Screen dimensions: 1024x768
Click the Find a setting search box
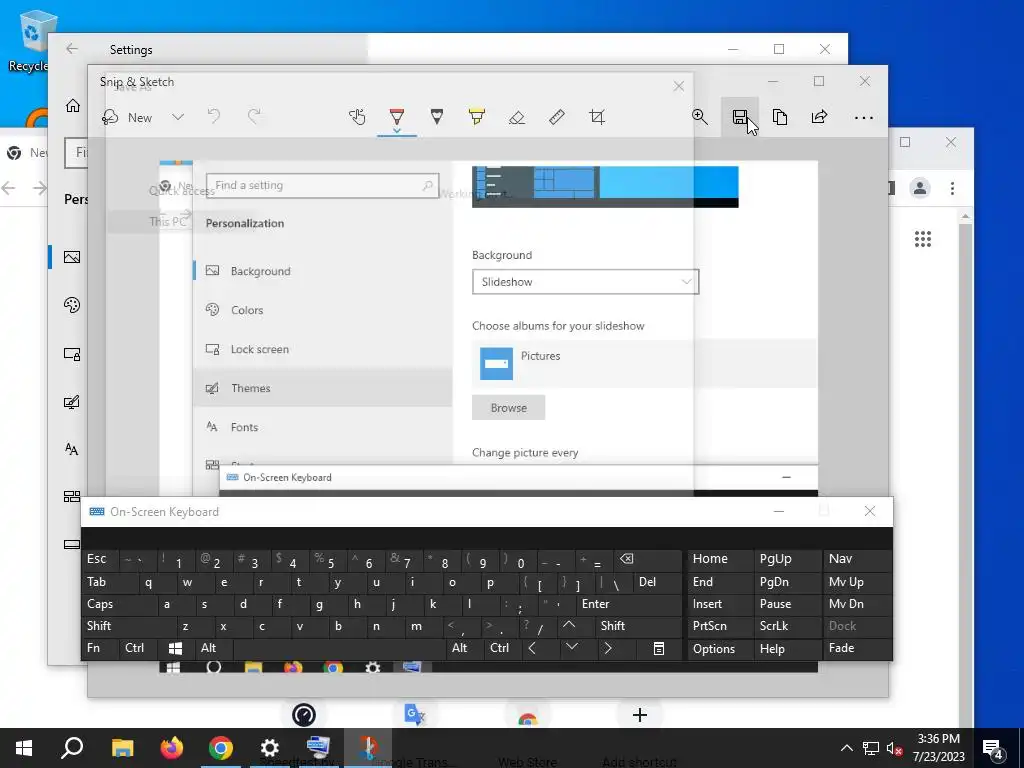(323, 185)
